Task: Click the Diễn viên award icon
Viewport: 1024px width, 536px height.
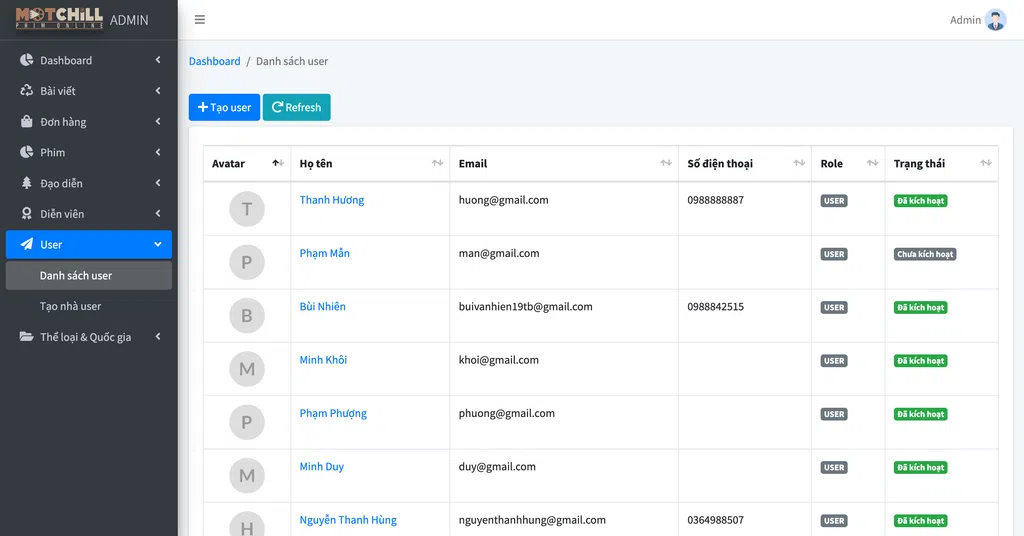Action: point(26,213)
